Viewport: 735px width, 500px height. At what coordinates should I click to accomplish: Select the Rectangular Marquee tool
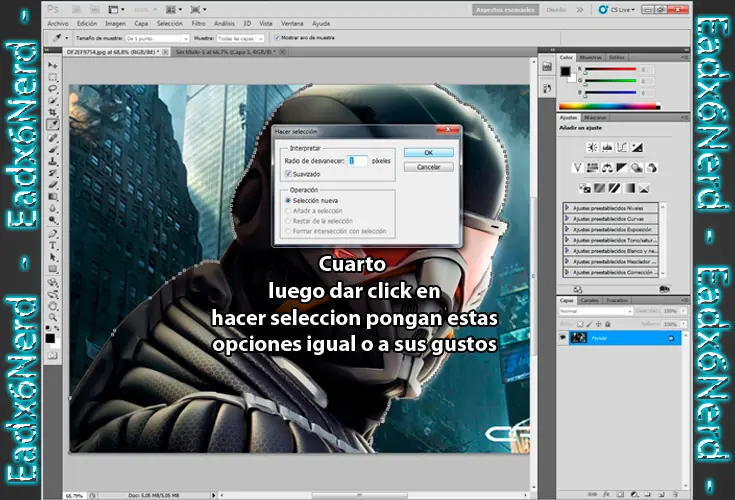(52, 77)
